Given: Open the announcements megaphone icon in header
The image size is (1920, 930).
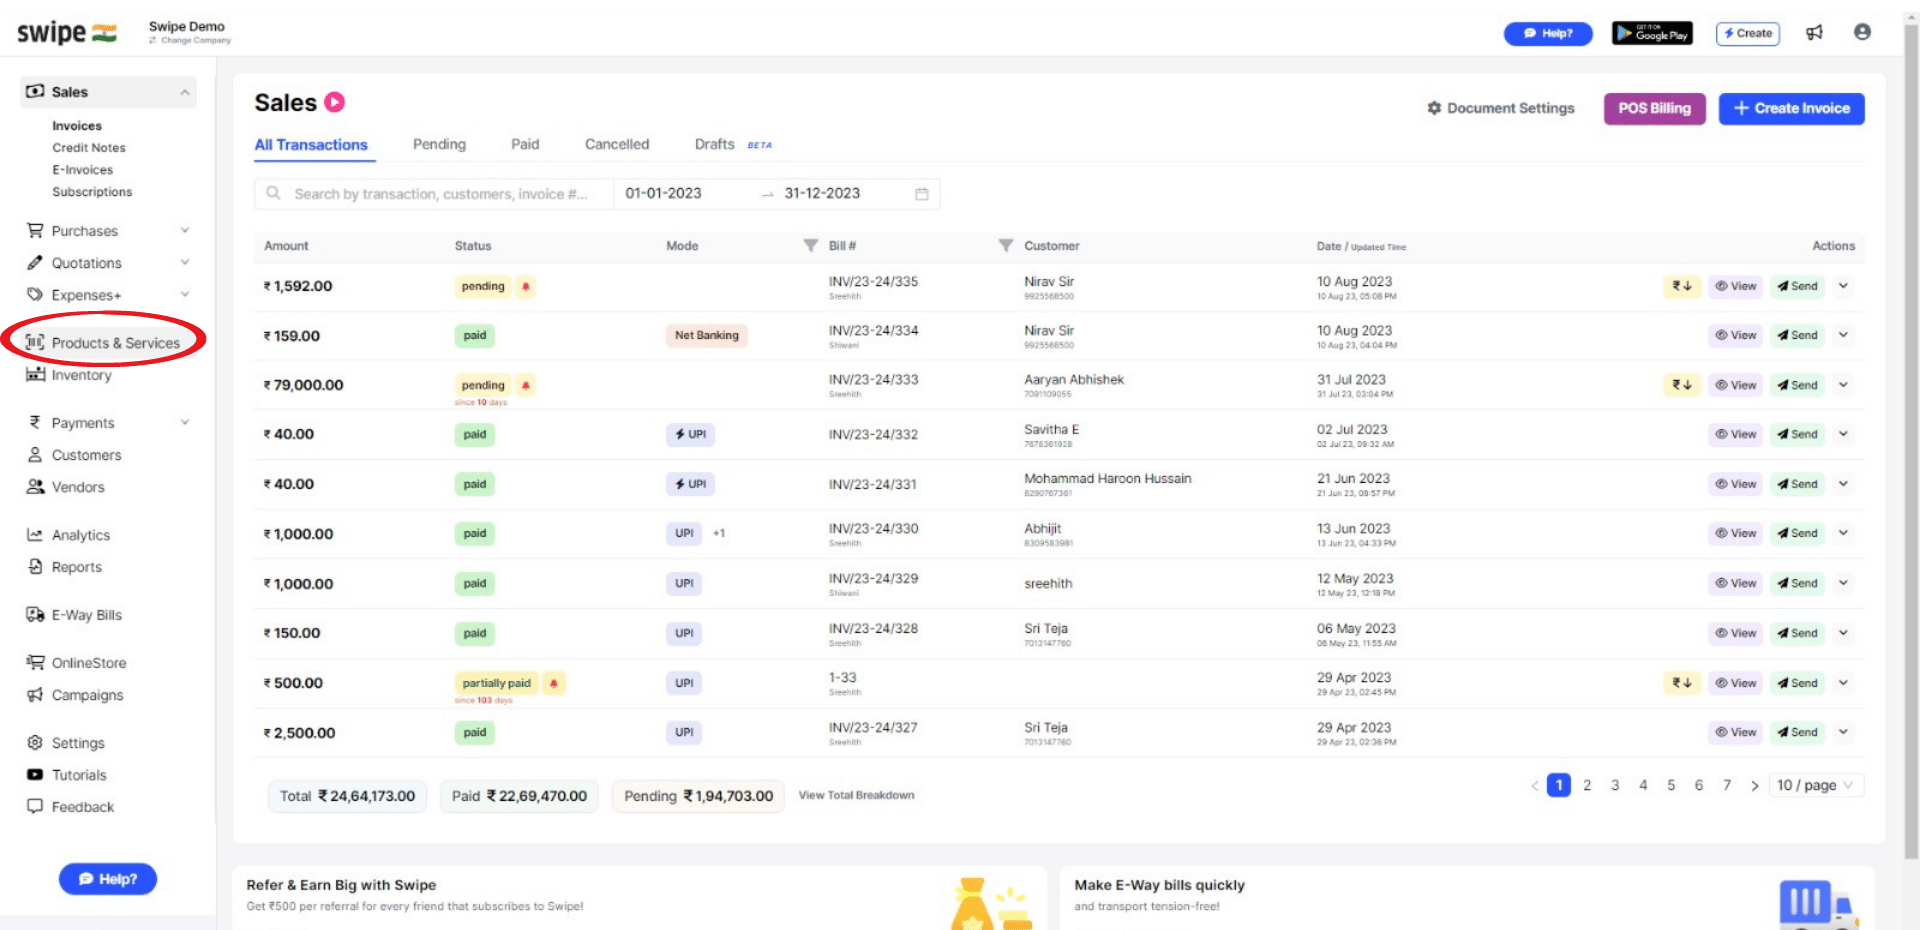Looking at the screenshot, I should pyautogui.click(x=1815, y=32).
